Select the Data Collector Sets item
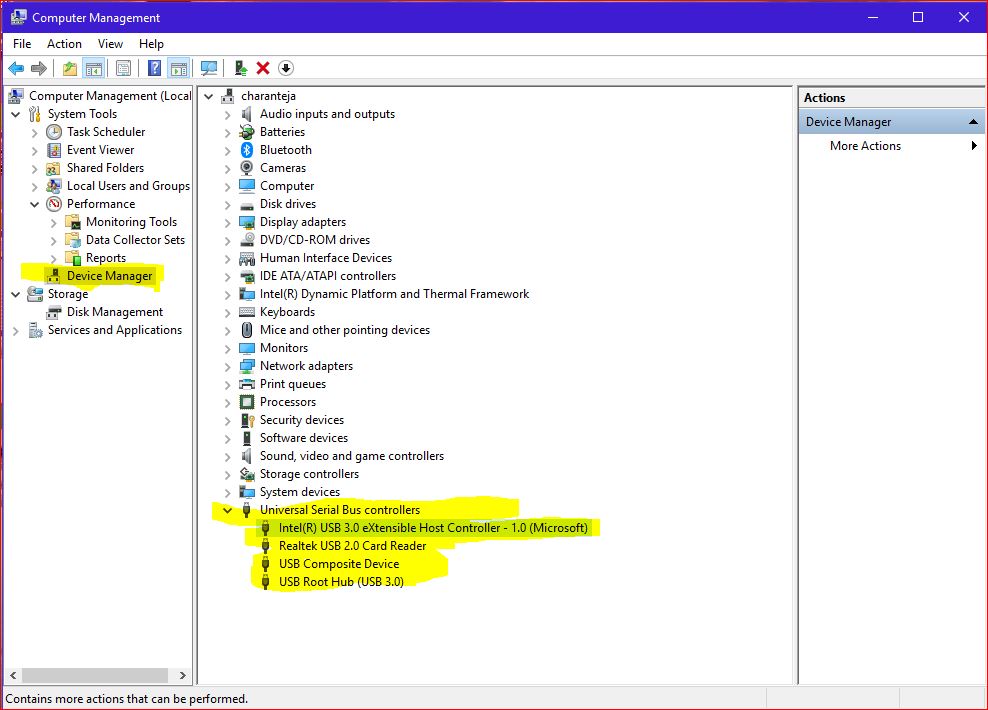This screenshot has height=710, width=988. [x=135, y=240]
